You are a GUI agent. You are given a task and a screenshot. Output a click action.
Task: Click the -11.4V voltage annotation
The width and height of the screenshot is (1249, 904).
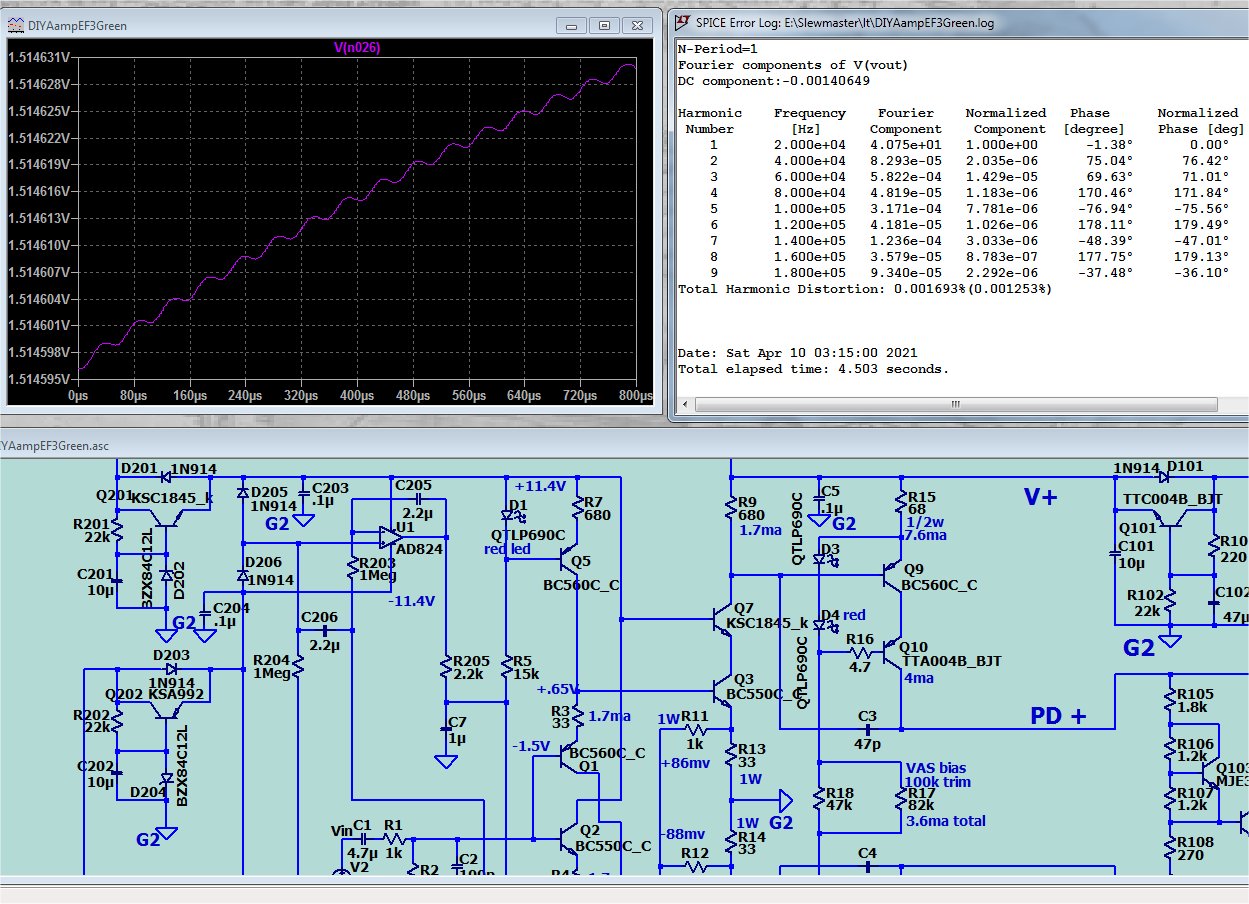tap(411, 601)
